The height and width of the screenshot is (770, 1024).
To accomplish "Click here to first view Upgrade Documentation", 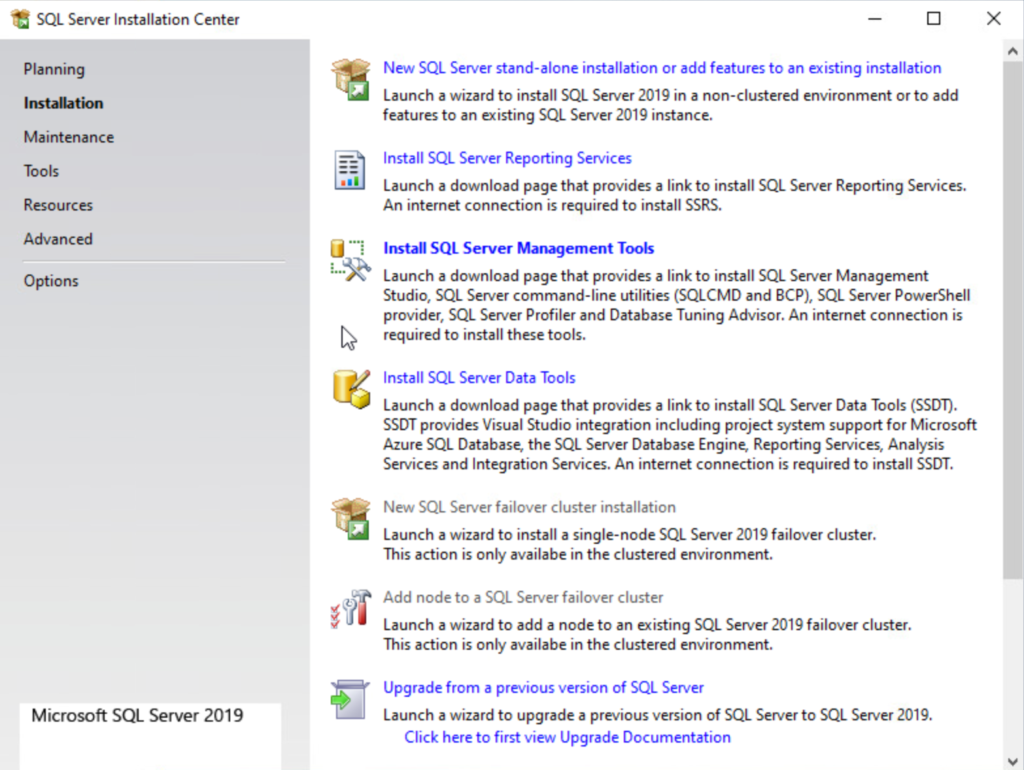I will point(567,737).
